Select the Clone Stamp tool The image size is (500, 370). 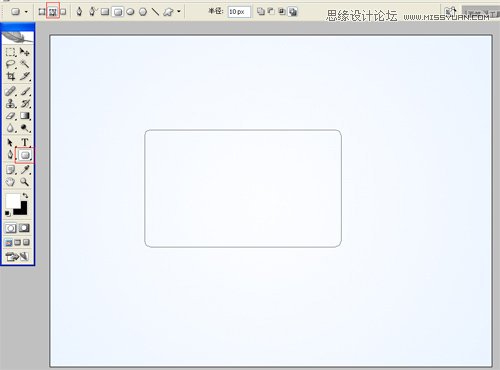click(11, 103)
